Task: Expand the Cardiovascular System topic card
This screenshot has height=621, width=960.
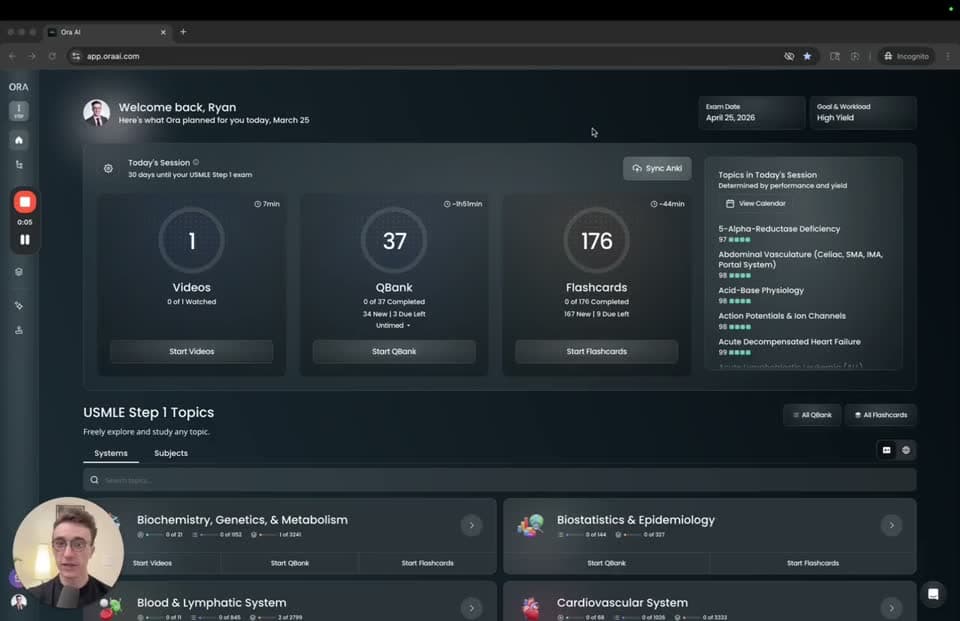Action: [890, 607]
